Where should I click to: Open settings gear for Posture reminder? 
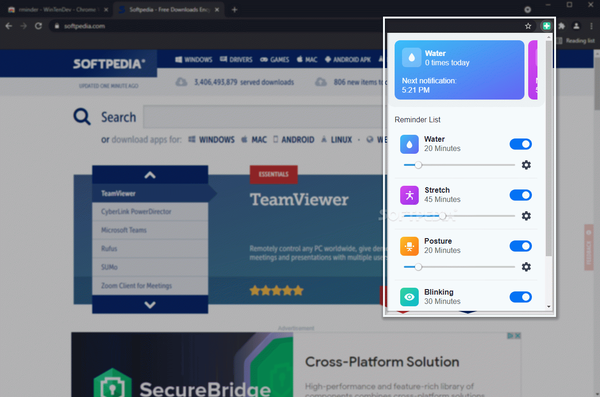526,267
